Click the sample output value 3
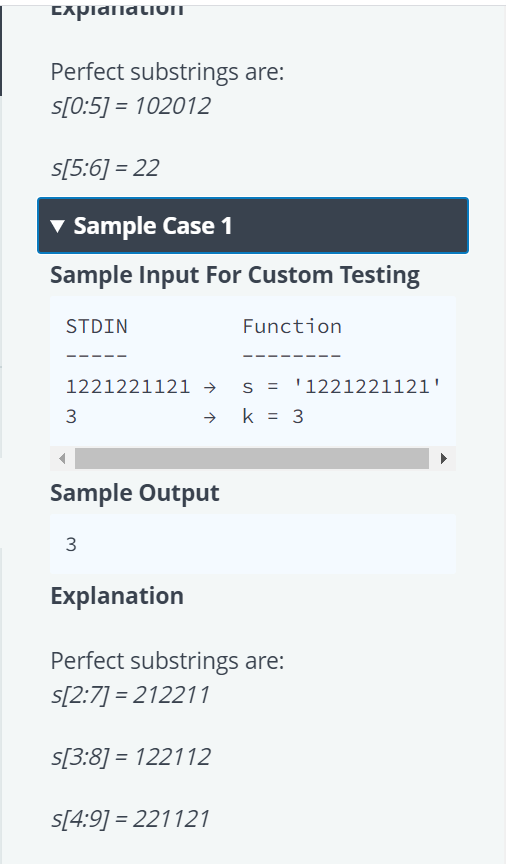 (x=71, y=544)
